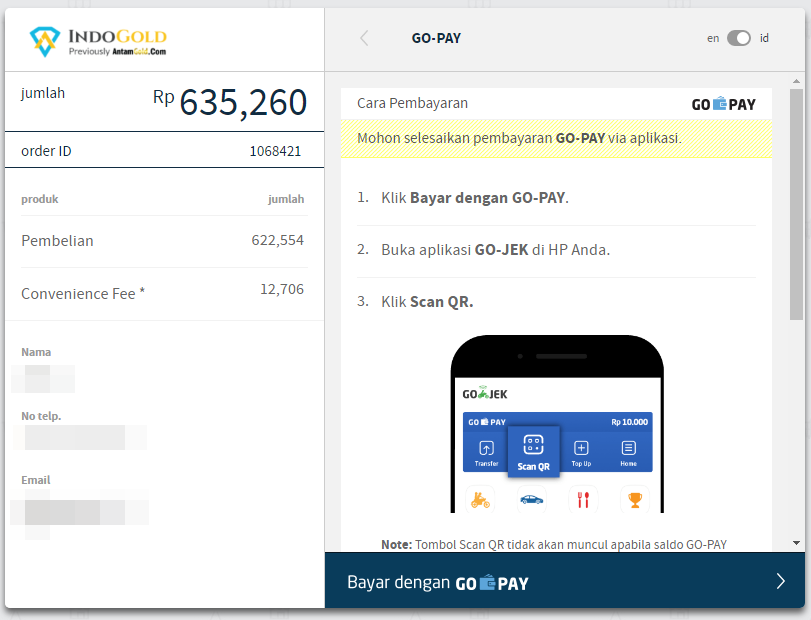811x620 pixels.
Task: Toggle language switch between en and id
Action: click(x=739, y=38)
